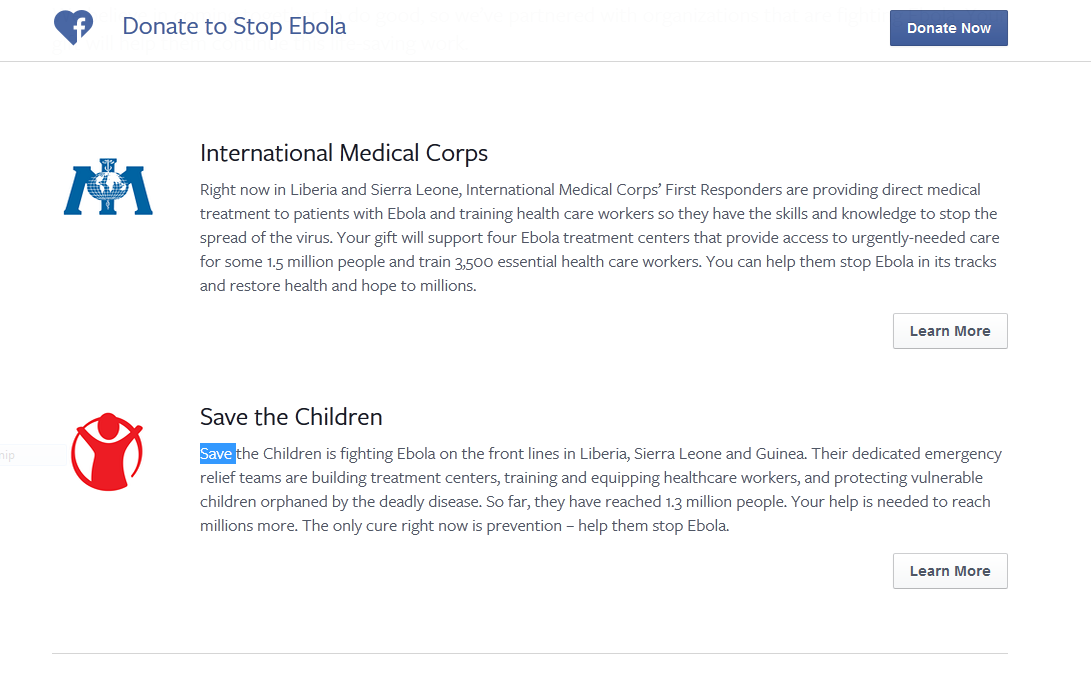Click the International Medical Corps blue logo
Screen dimensions: 1091x684
pyautogui.click(x=108, y=186)
